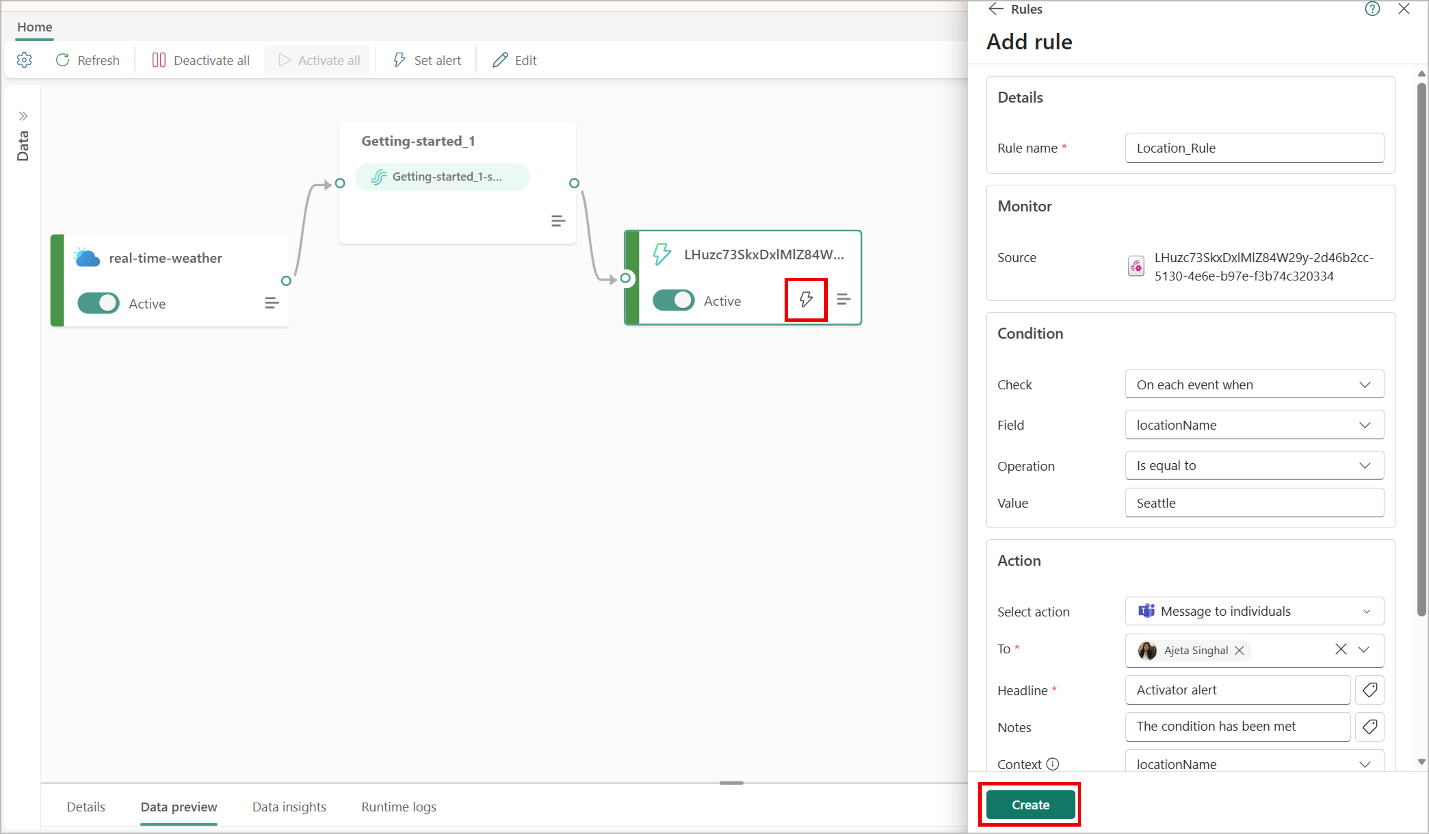Toggle the Active switch on real-time-weather

(x=98, y=302)
